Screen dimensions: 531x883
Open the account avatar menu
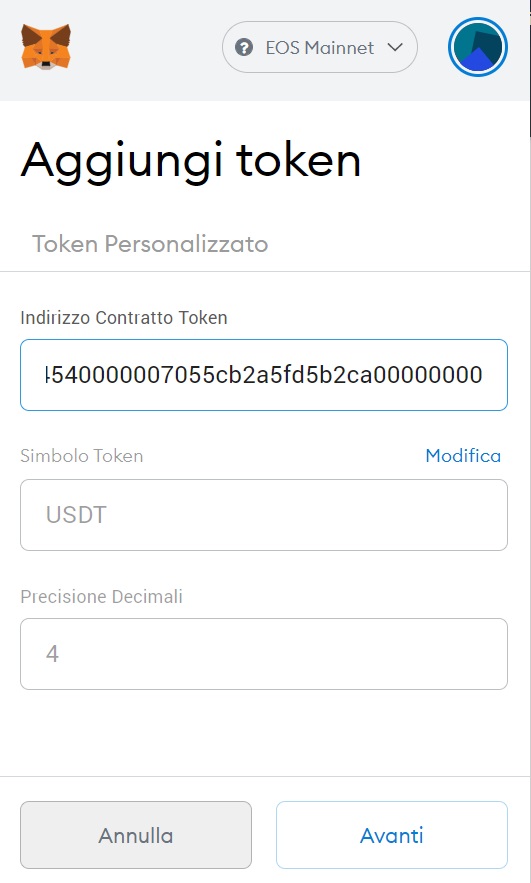coord(478,47)
